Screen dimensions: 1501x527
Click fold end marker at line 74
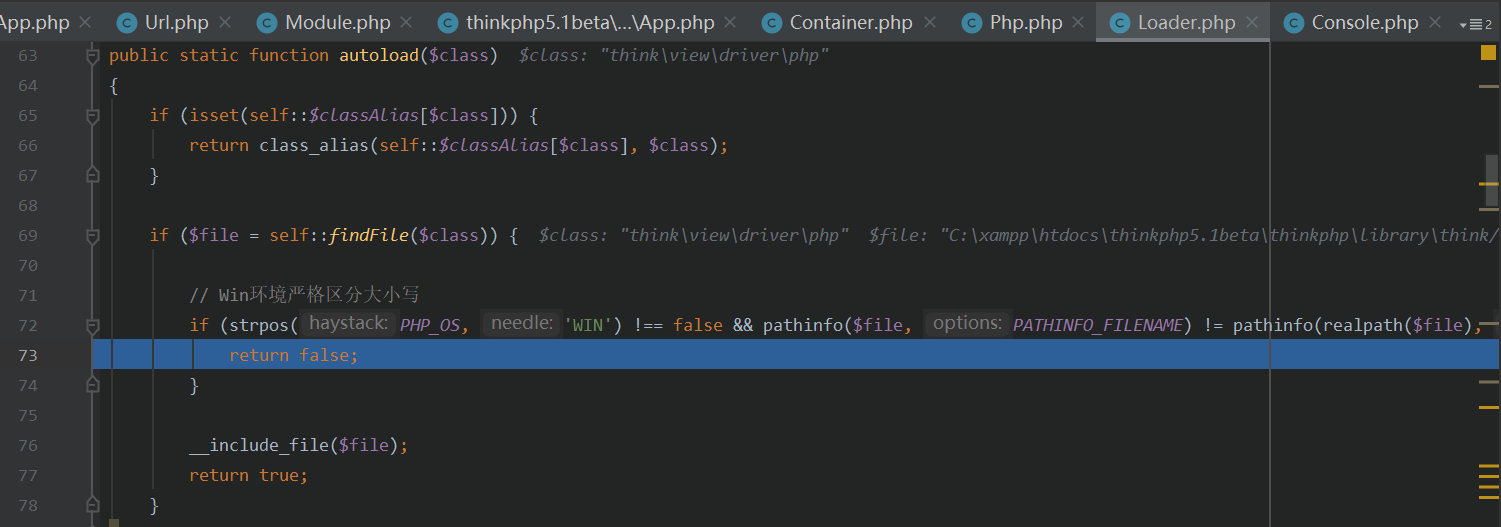93,386
